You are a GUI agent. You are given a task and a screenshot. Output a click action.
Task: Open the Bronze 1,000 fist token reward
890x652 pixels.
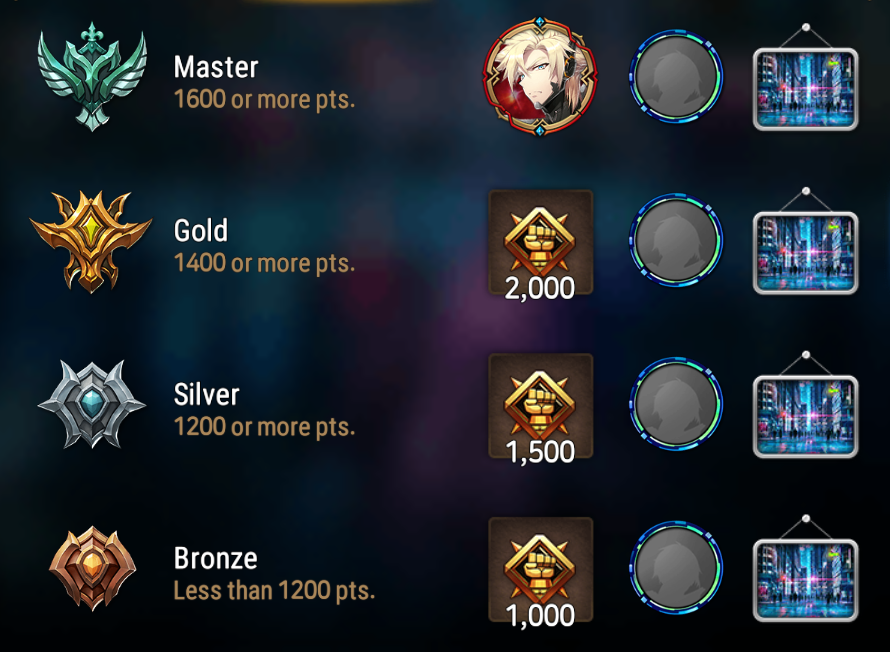click(540, 572)
